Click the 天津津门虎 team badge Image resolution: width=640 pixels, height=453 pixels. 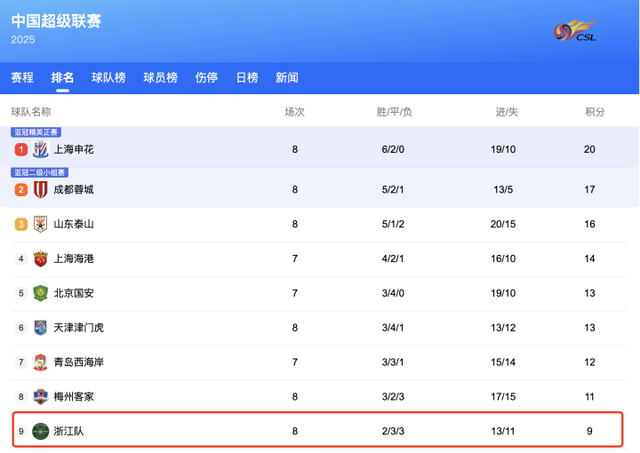click(40, 328)
